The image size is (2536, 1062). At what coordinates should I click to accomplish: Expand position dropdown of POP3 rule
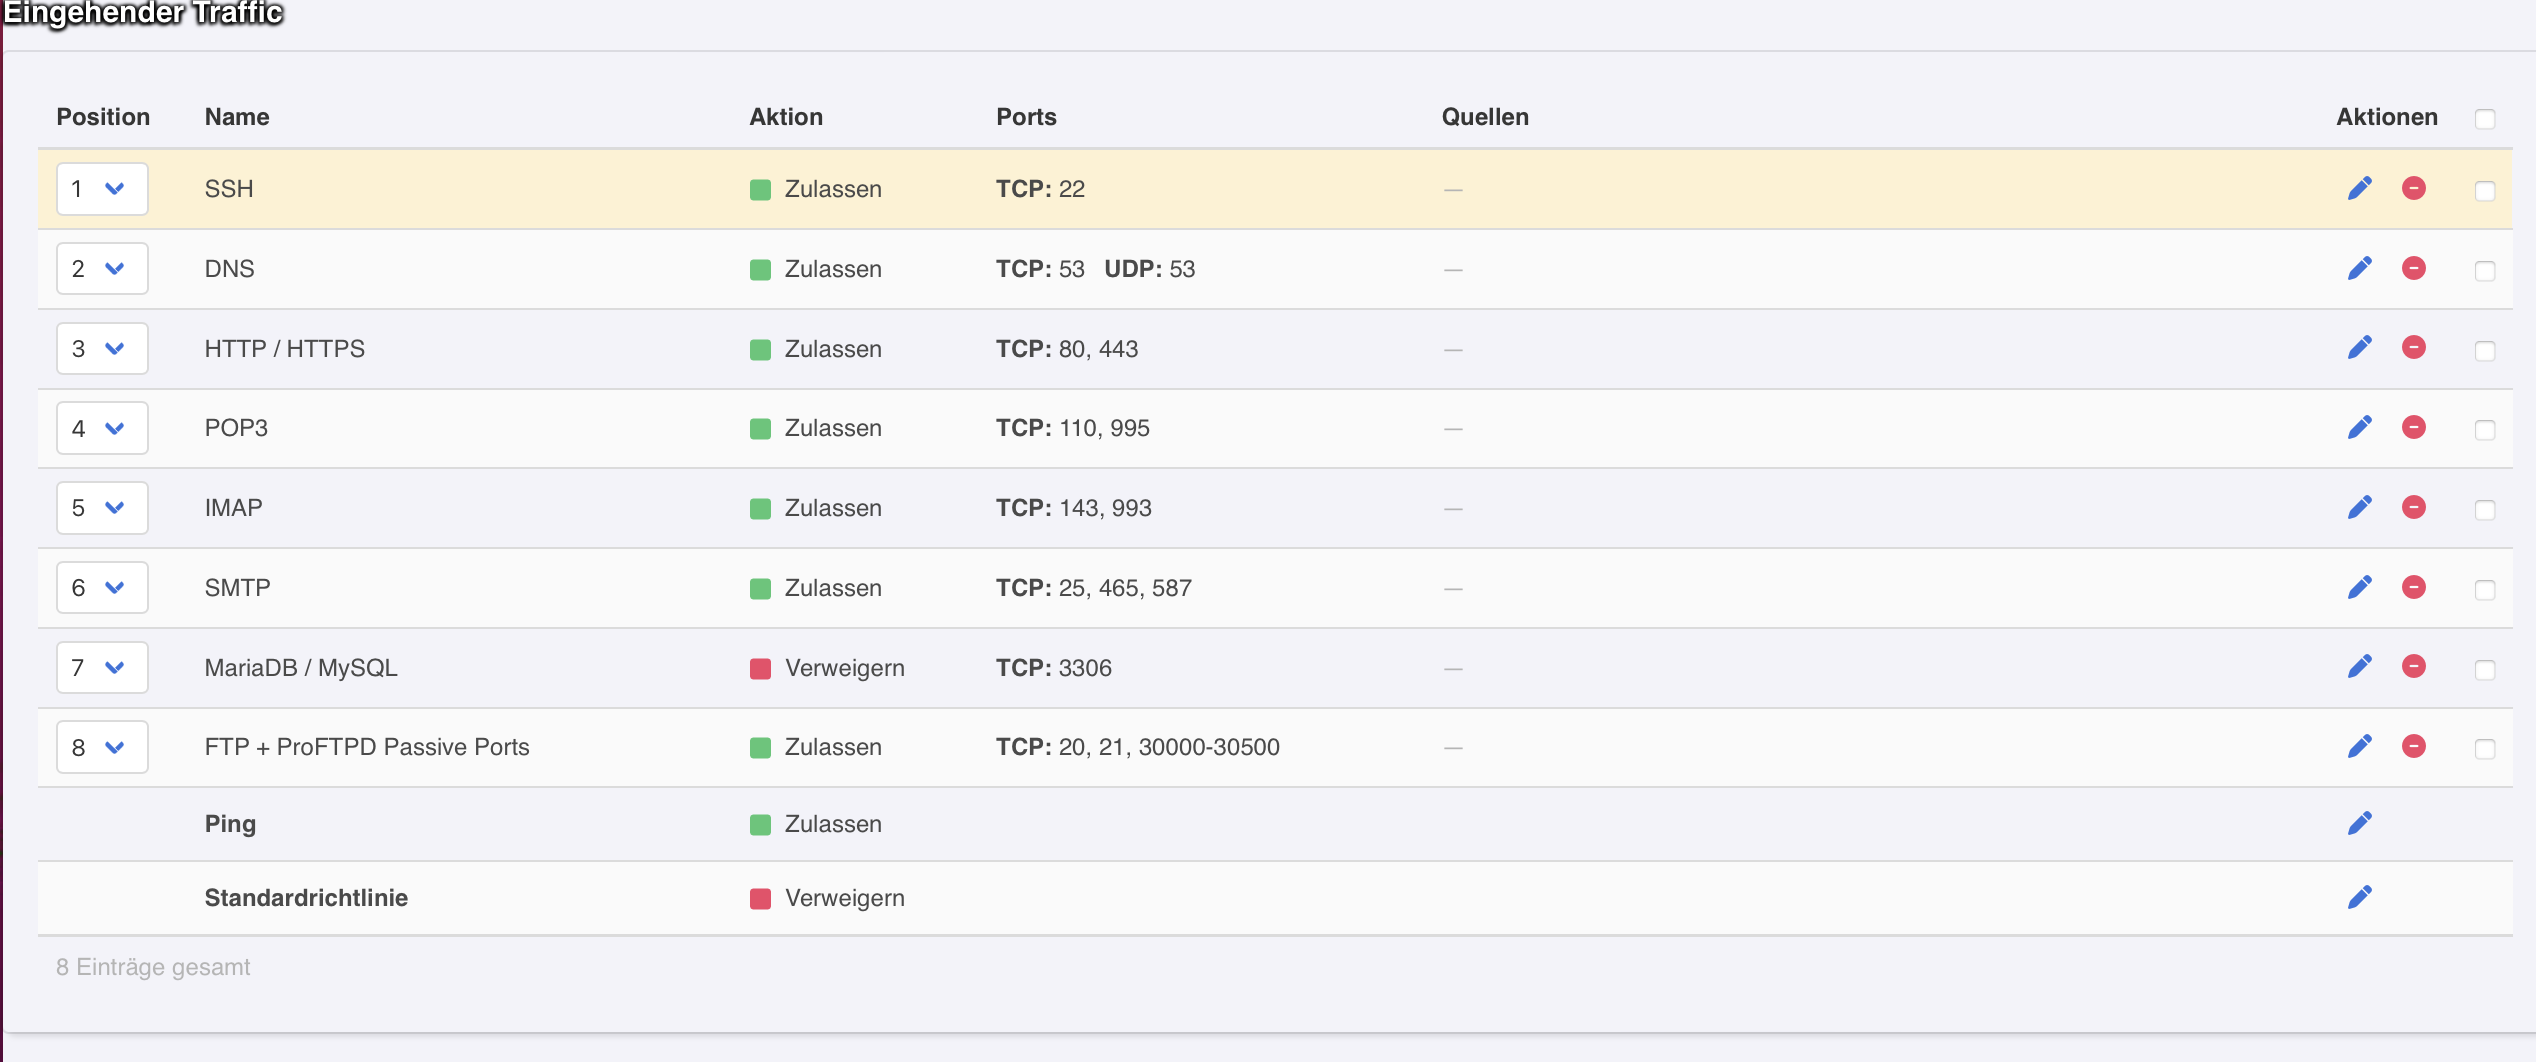[102, 428]
